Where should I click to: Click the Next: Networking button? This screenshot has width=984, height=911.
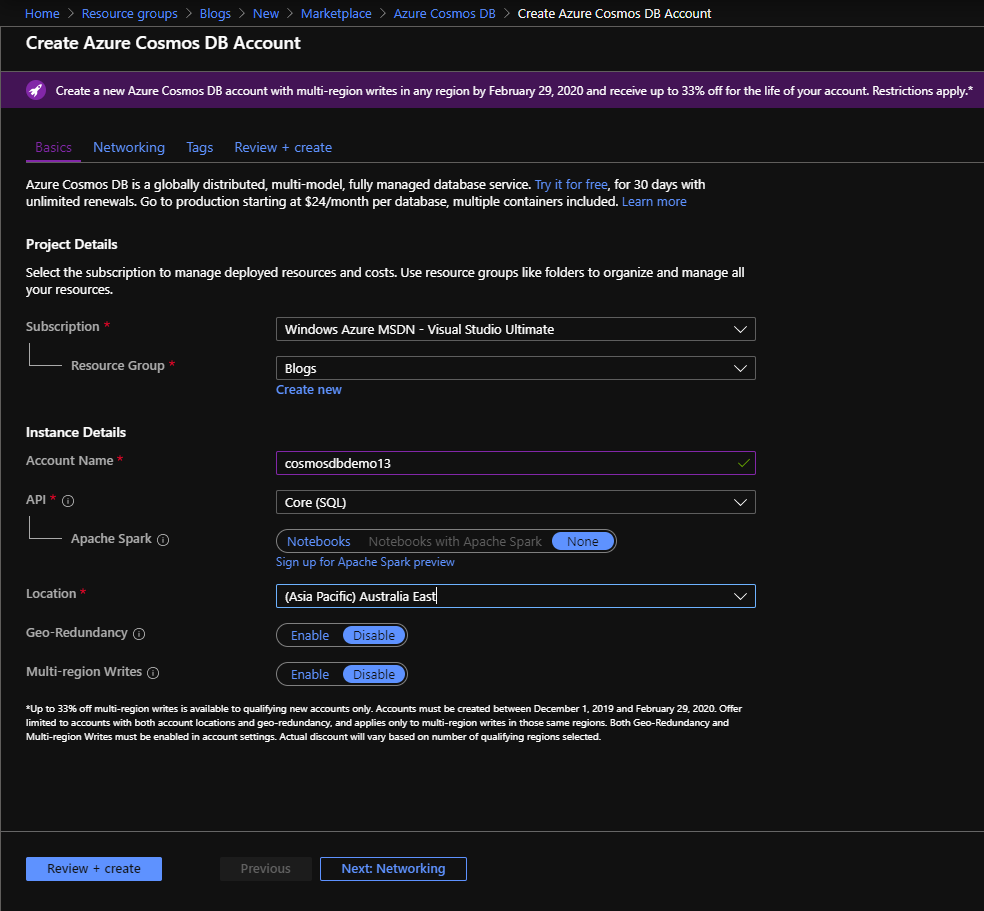392,868
